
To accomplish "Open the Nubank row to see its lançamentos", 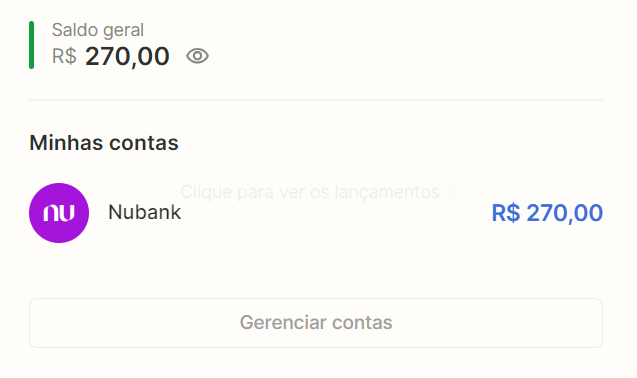I will (x=316, y=213).
